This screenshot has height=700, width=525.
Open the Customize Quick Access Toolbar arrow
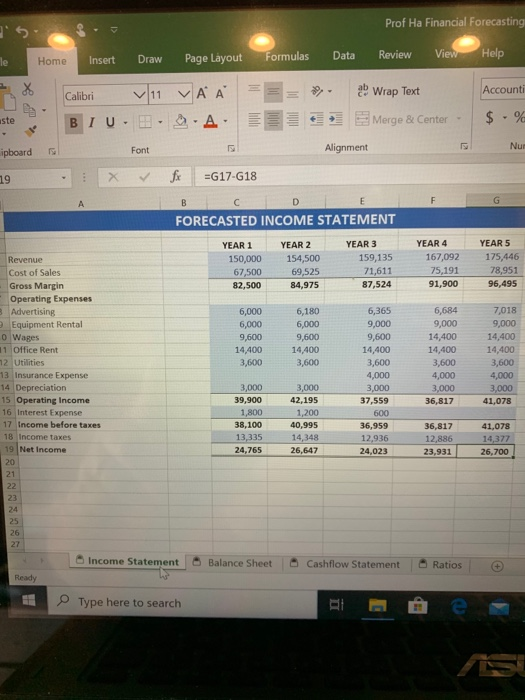click(114, 30)
